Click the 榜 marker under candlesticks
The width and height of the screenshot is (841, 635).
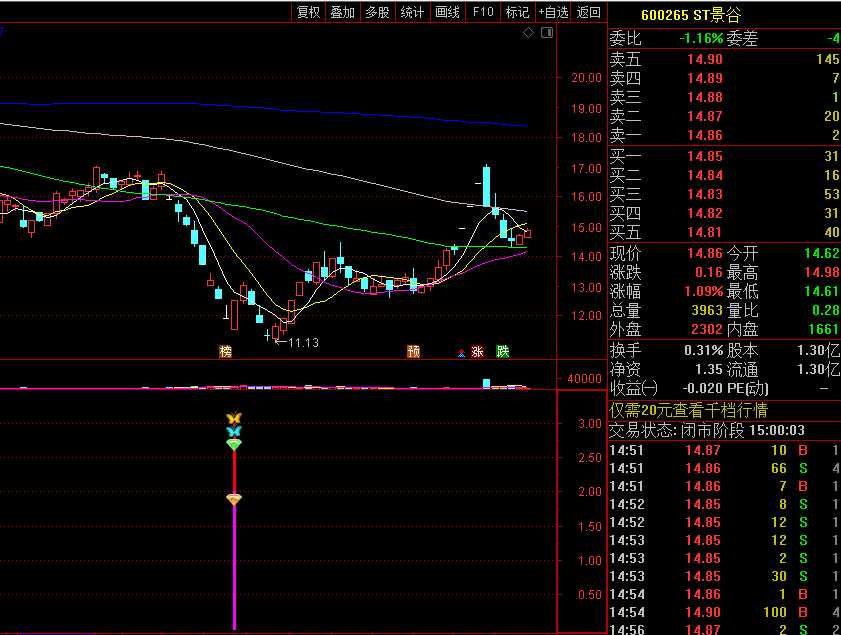click(x=225, y=351)
